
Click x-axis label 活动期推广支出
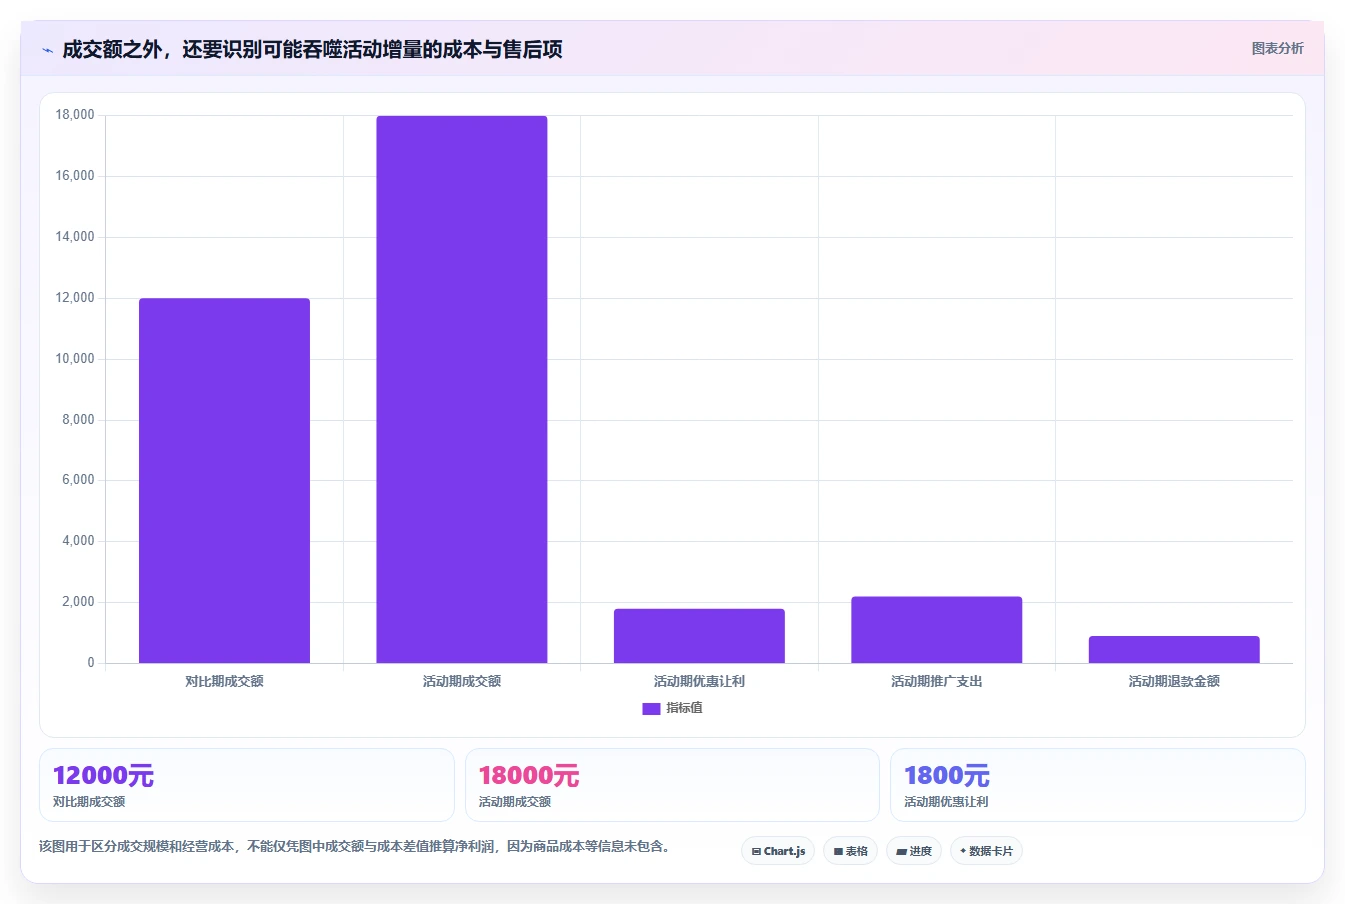coord(937,681)
